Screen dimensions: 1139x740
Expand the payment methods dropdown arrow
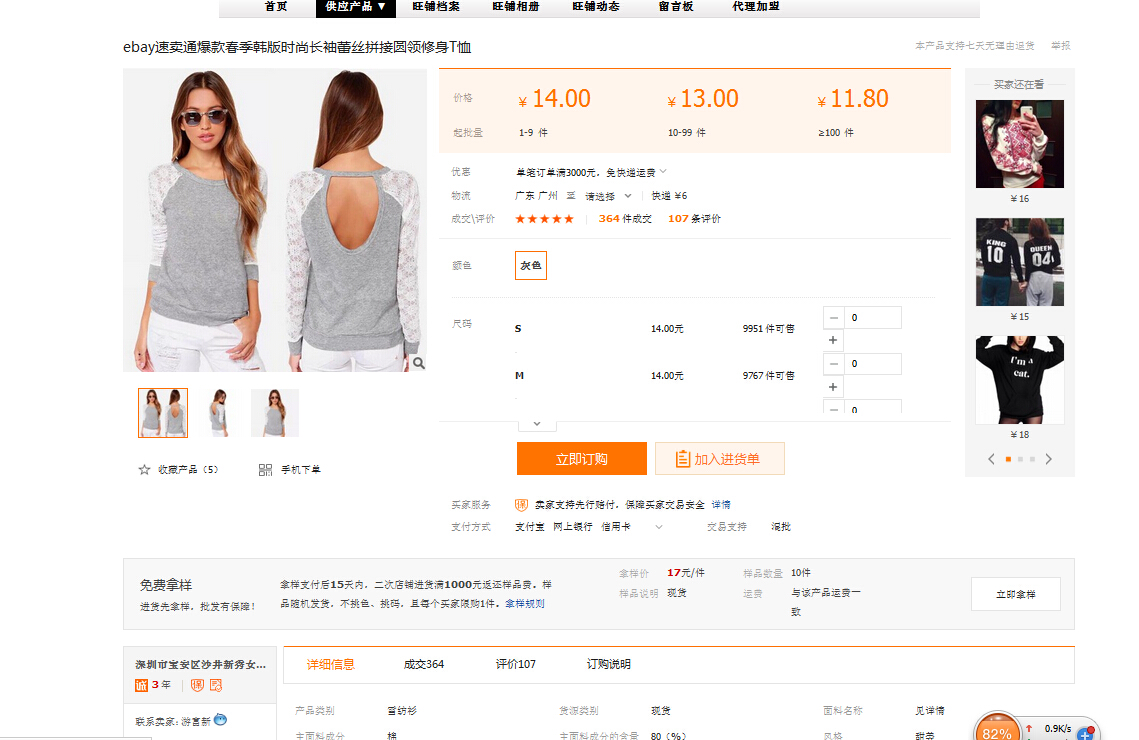[658, 527]
